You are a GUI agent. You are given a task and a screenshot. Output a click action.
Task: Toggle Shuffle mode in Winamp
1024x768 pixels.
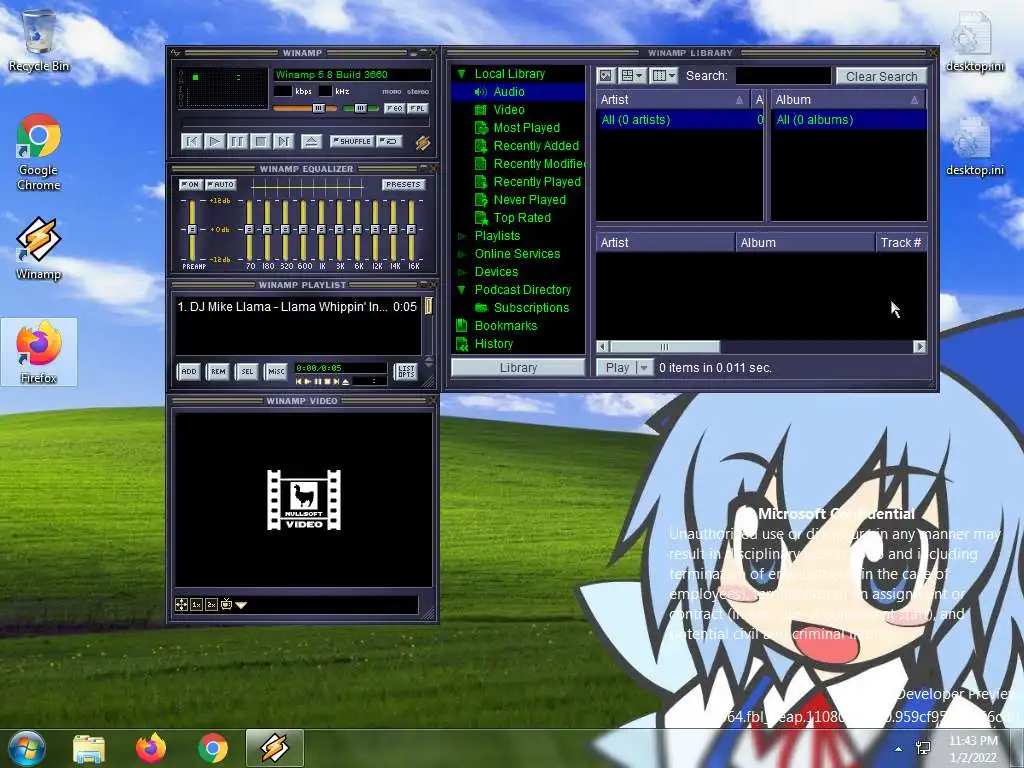[x=352, y=141]
